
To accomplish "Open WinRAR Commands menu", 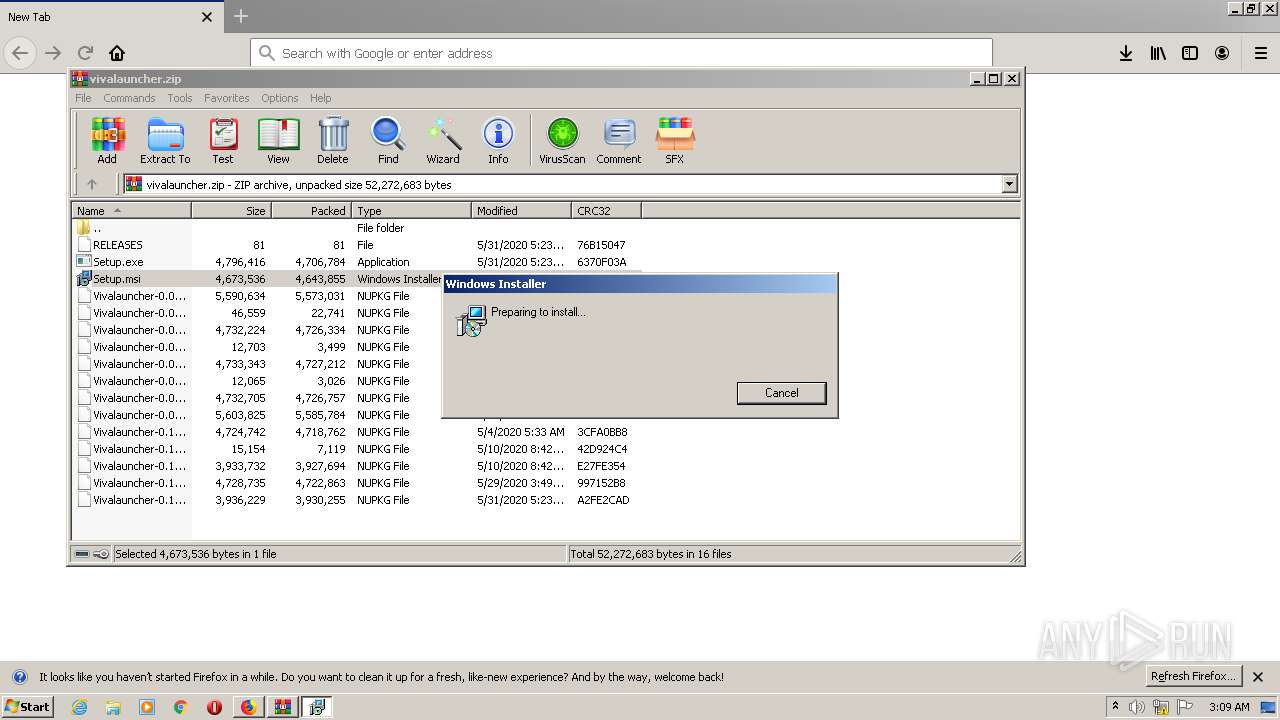I will (129, 98).
